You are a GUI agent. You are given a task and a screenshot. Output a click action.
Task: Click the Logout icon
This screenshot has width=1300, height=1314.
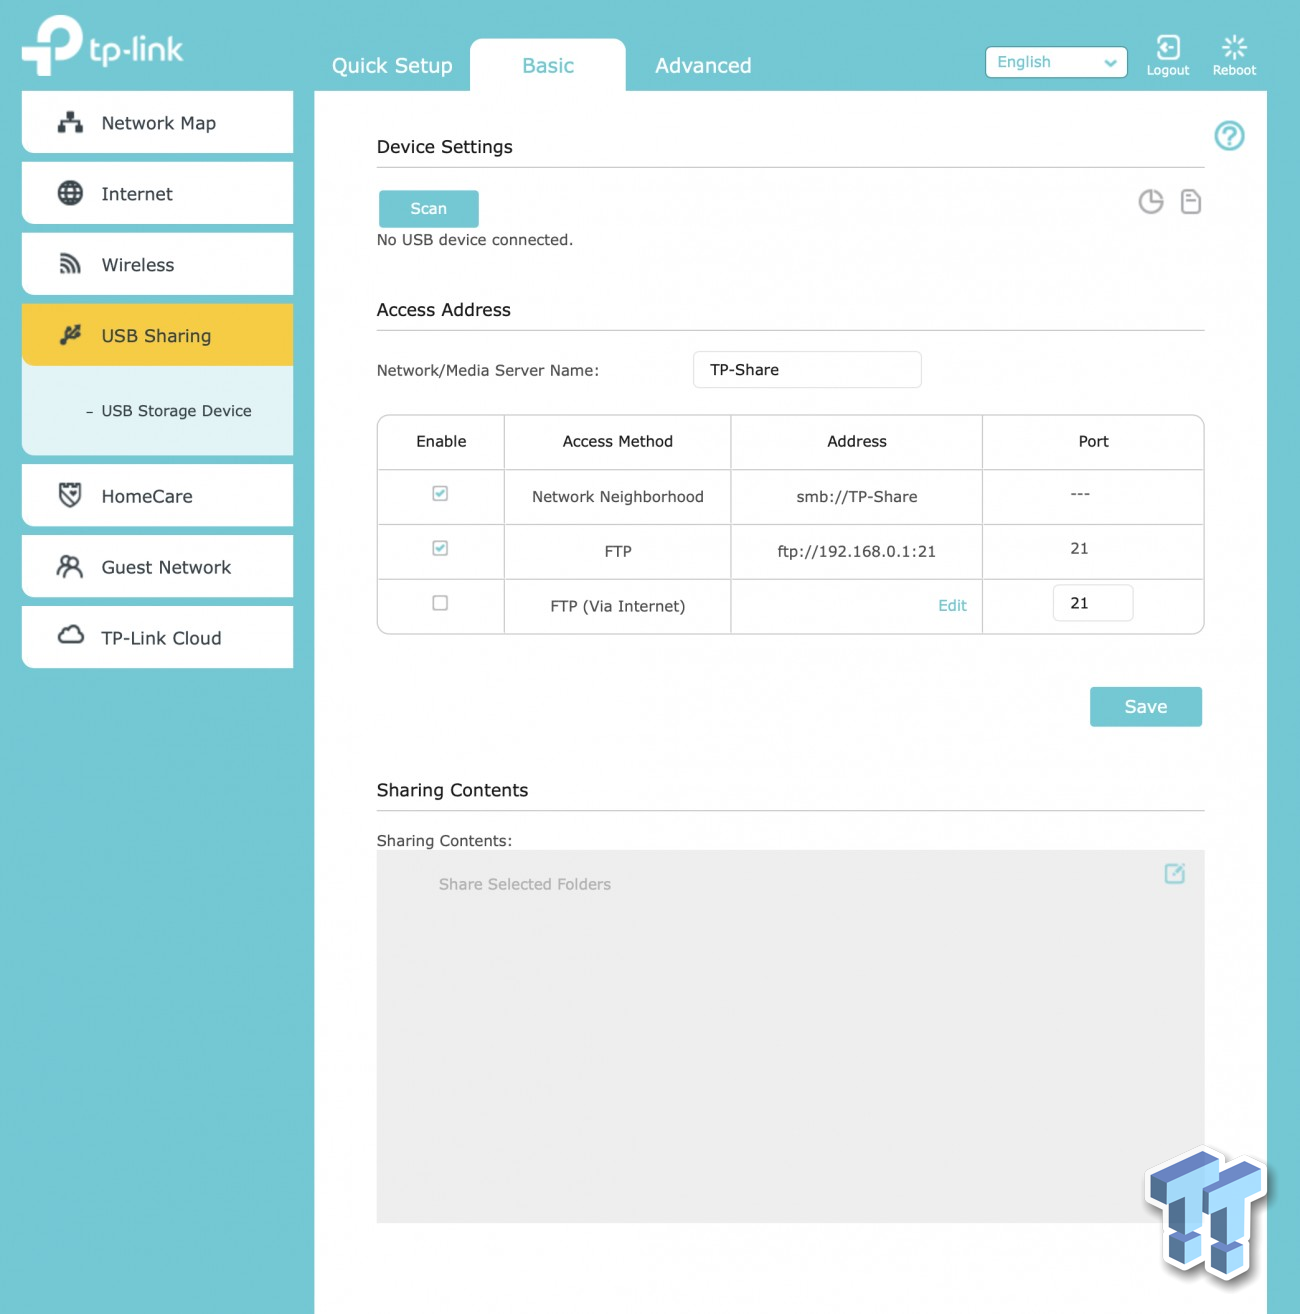(x=1167, y=48)
